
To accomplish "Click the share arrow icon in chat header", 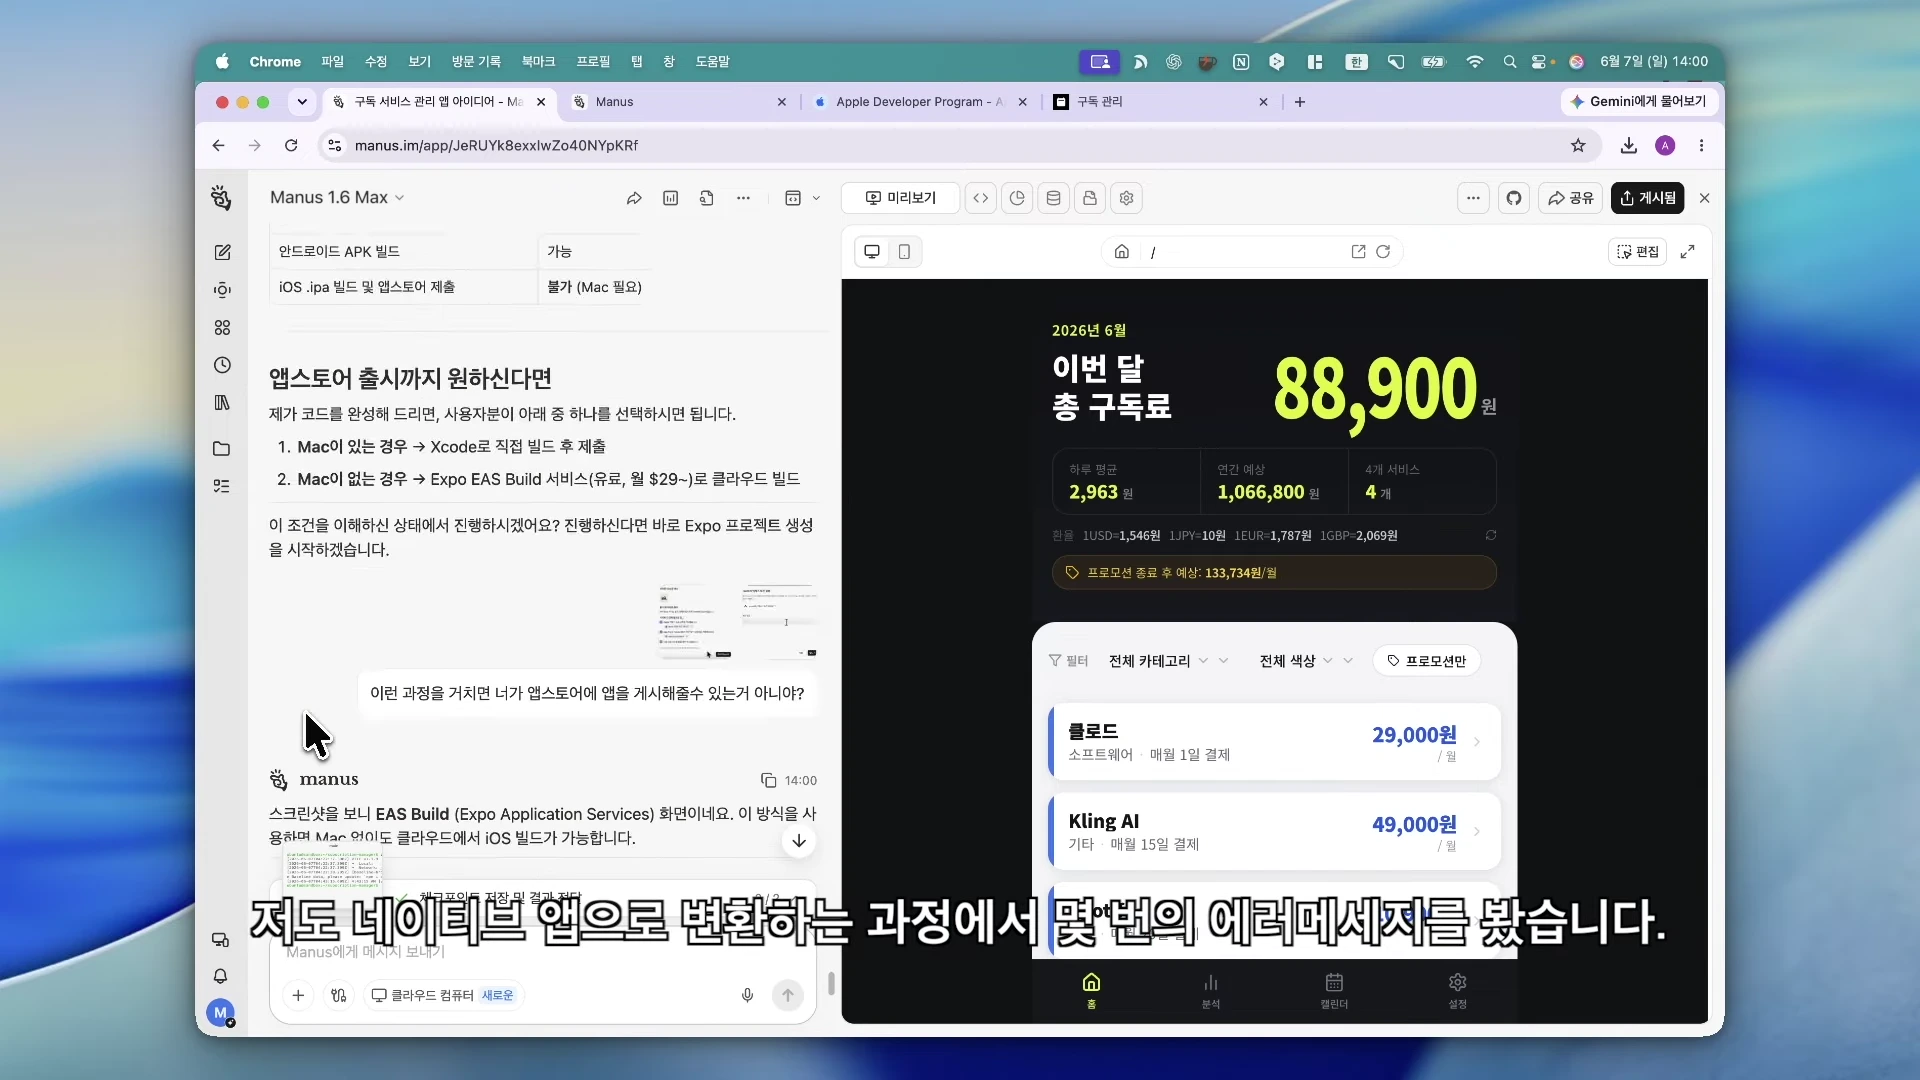I will [634, 198].
